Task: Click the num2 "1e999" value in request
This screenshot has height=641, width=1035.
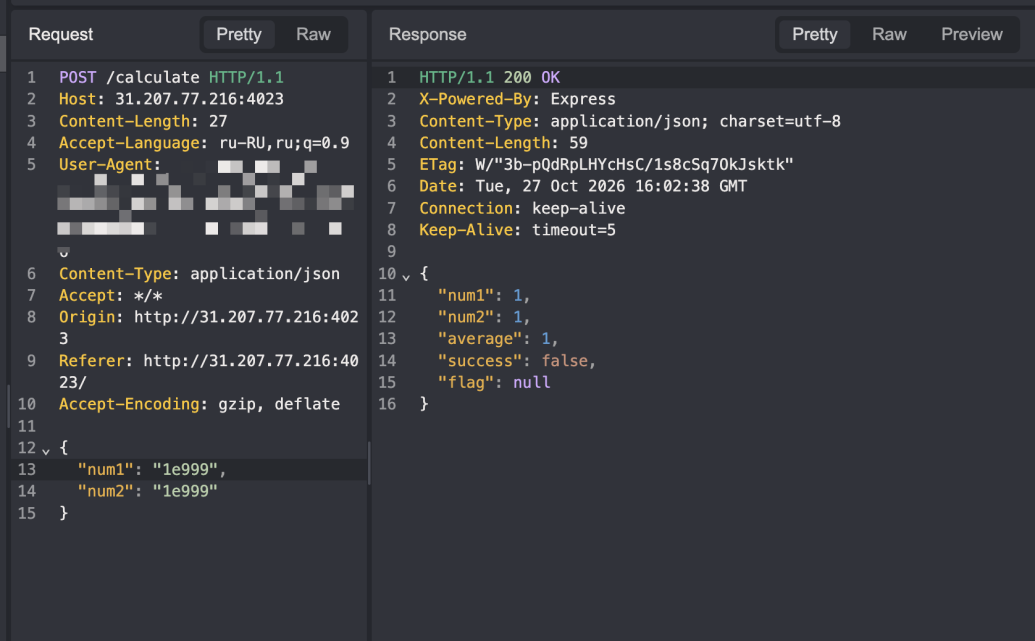Action: click(185, 491)
